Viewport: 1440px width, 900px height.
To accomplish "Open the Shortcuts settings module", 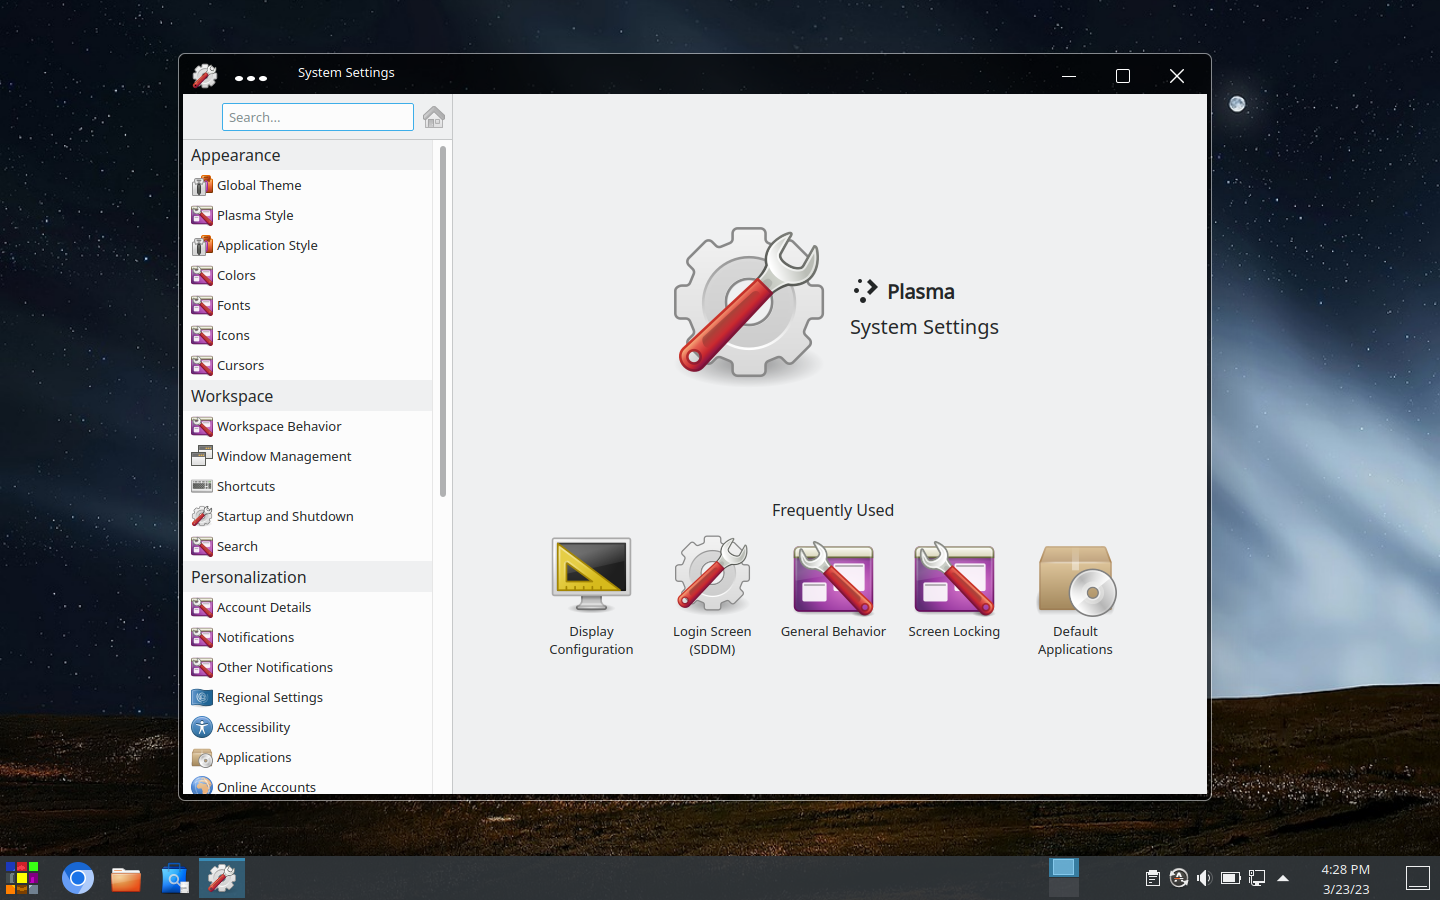I will (310, 486).
